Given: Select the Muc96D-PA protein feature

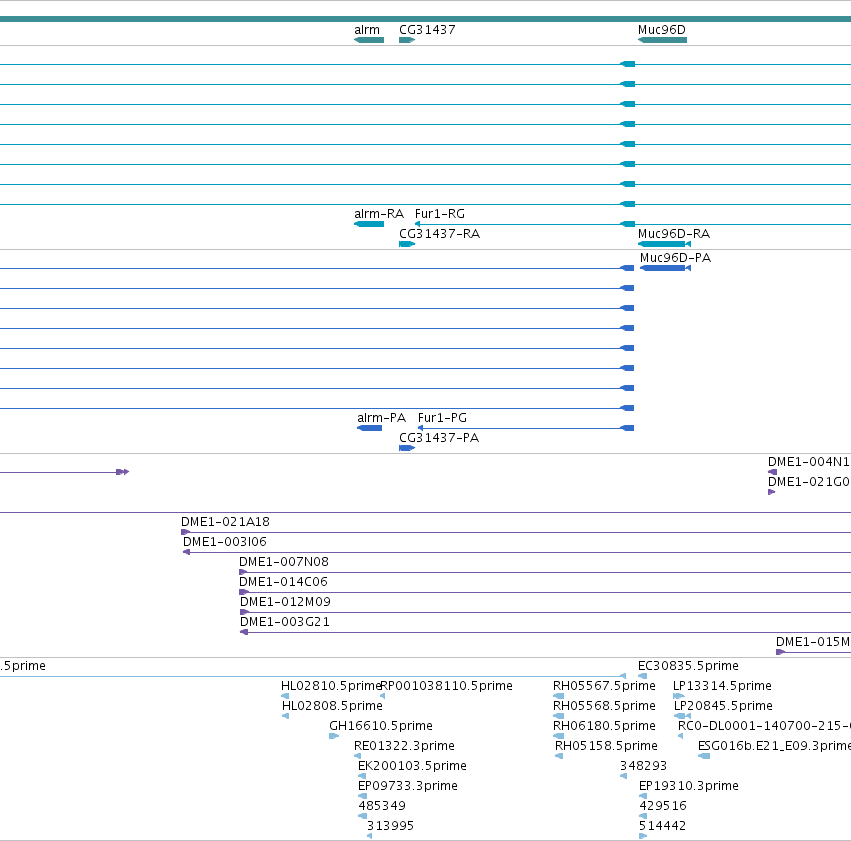Looking at the screenshot, I should [665, 268].
